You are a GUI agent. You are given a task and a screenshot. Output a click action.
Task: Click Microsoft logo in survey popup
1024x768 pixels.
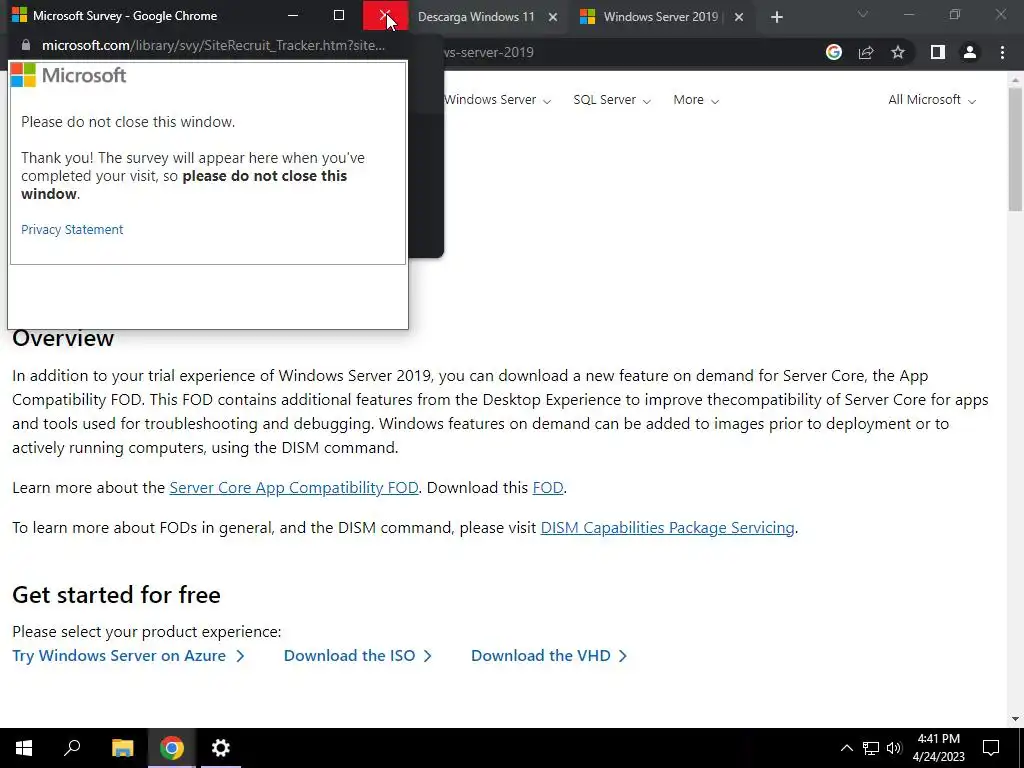(x=69, y=75)
